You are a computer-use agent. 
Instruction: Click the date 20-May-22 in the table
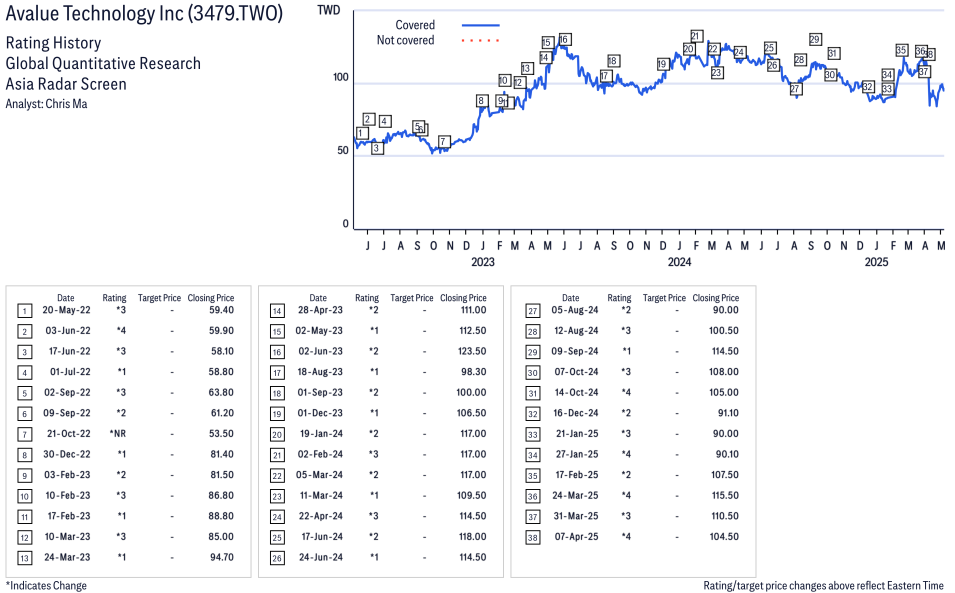click(x=66, y=310)
